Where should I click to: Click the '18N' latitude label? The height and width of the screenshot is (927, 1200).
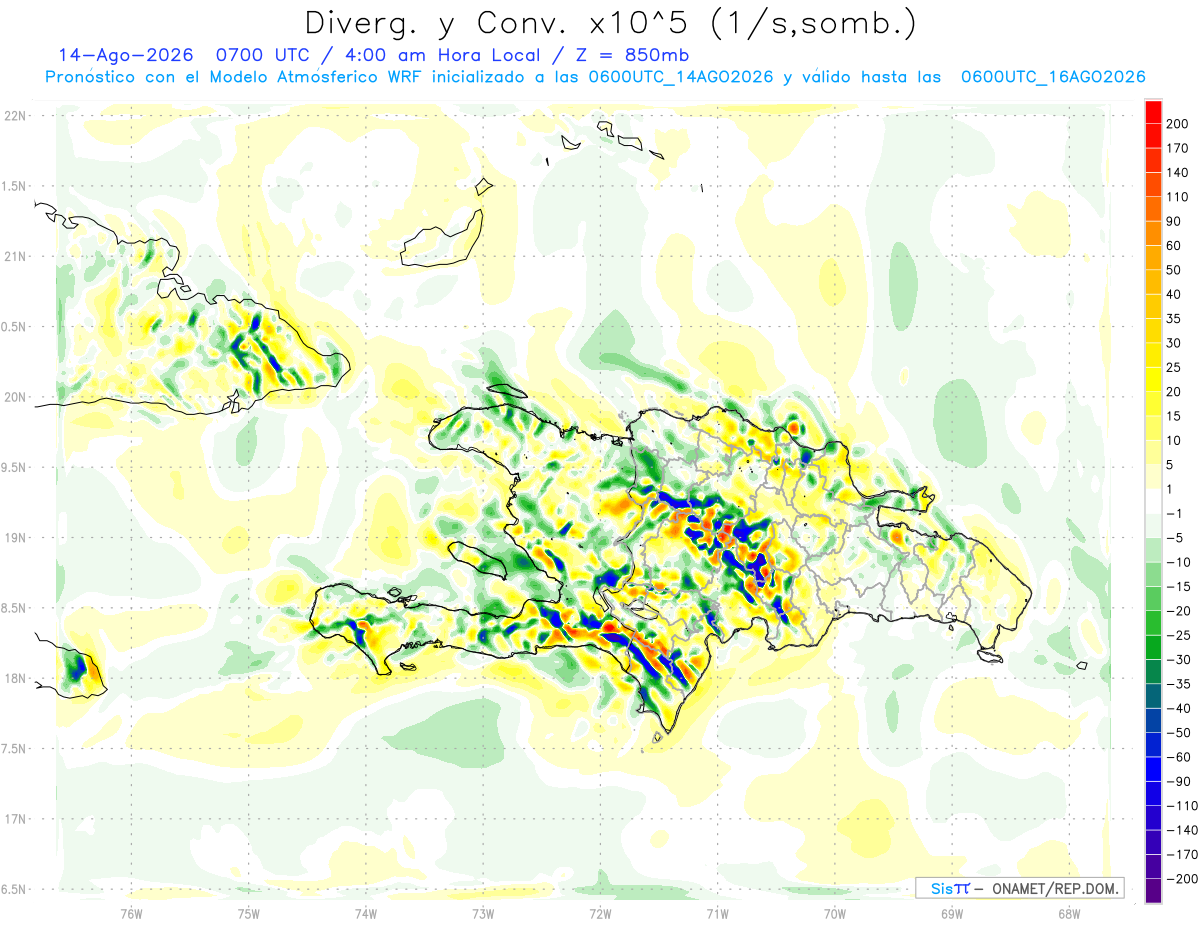(15, 679)
